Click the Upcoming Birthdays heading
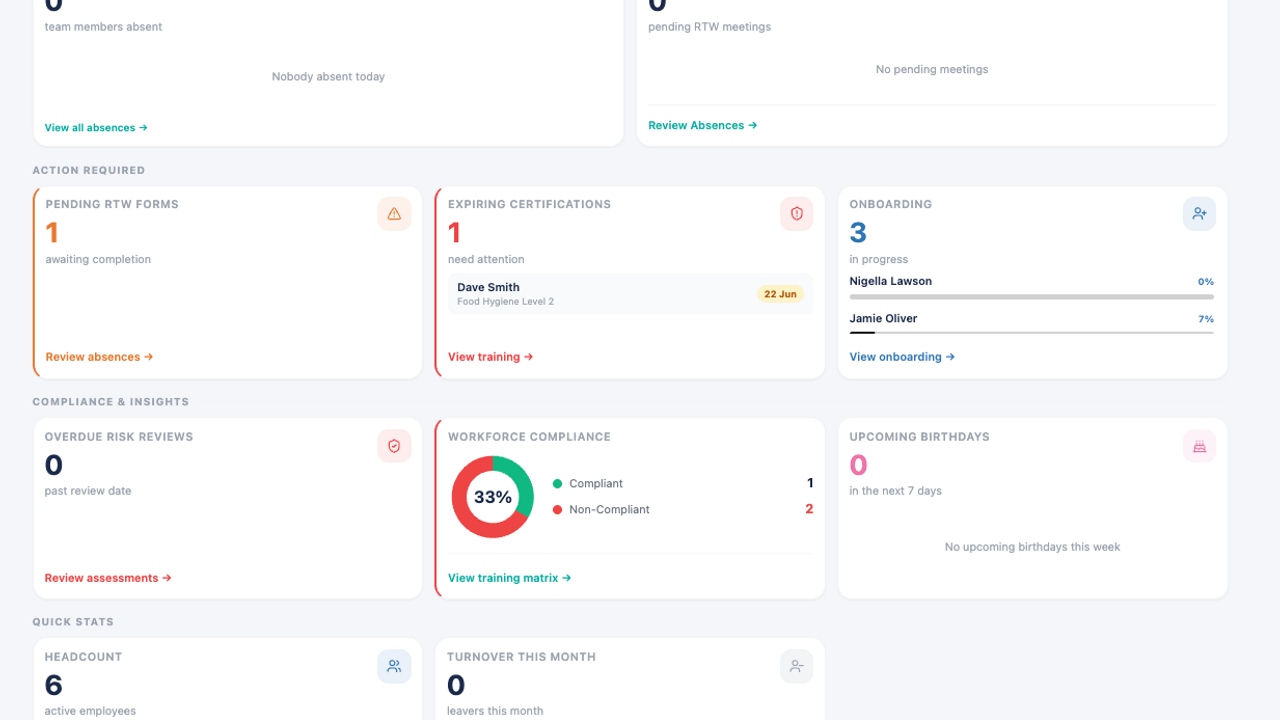This screenshot has width=1280, height=720. (x=919, y=437)
